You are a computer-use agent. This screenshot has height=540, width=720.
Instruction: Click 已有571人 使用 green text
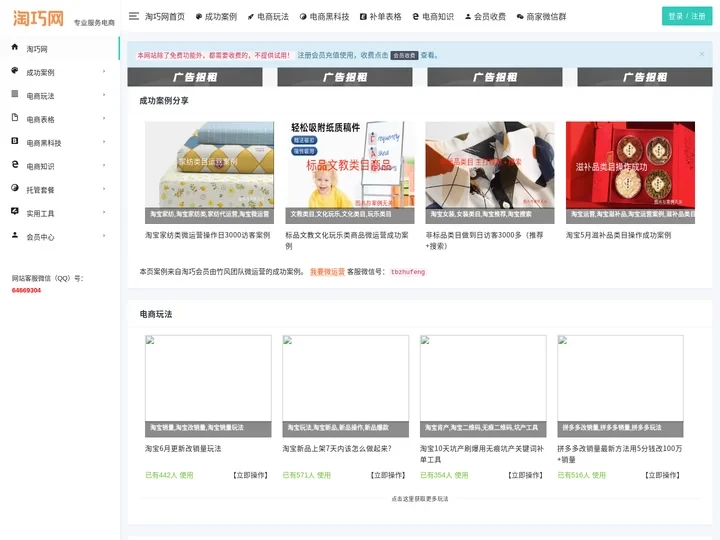click(306, 475)
